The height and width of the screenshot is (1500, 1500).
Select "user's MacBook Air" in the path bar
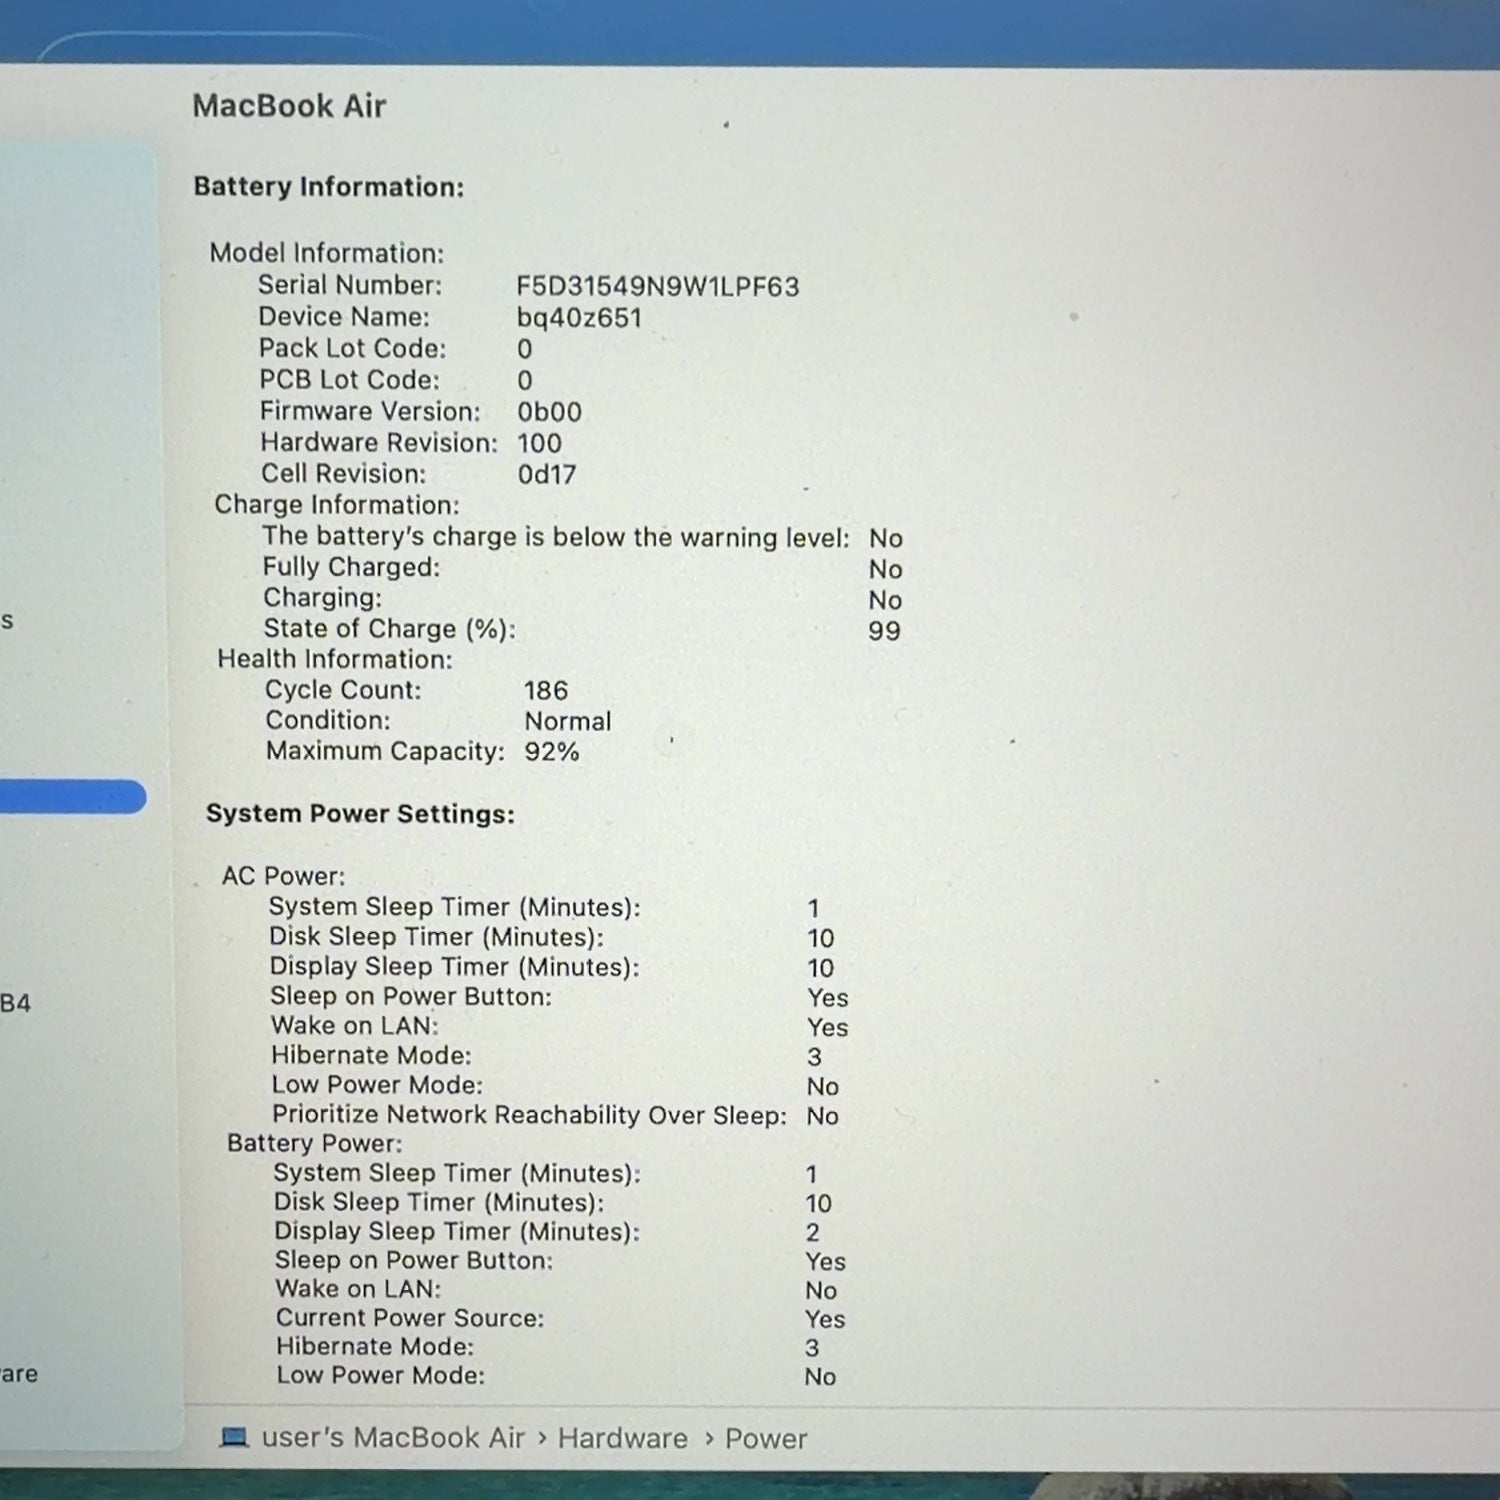[x=393, y=1438]
